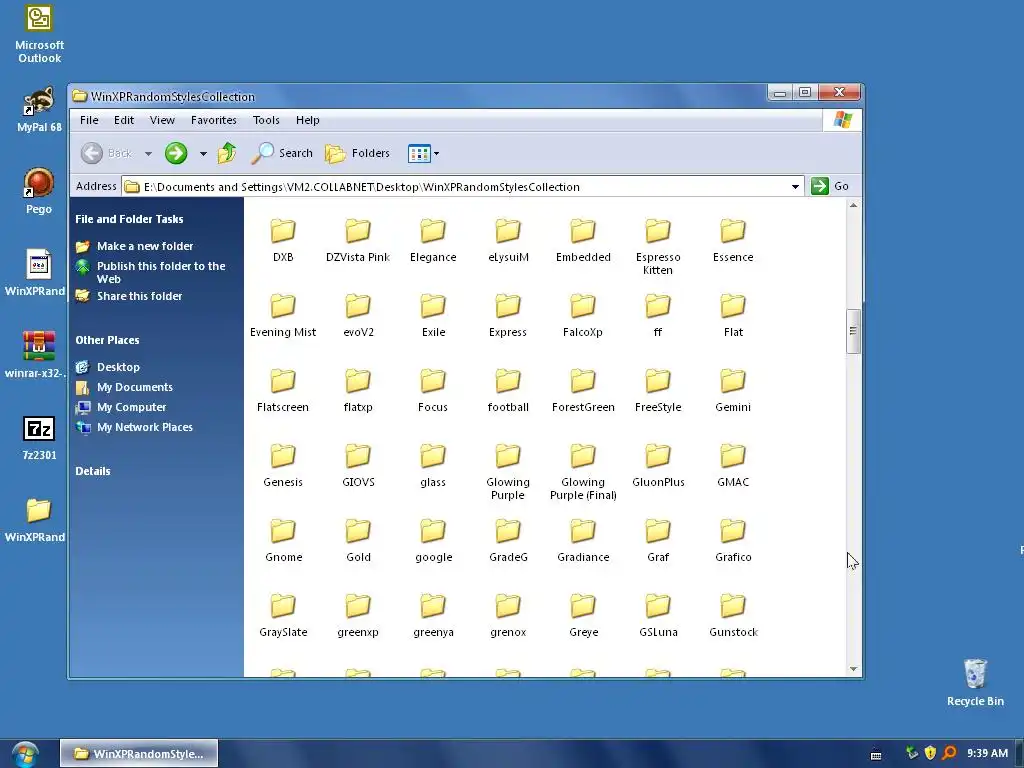Open the Edit menu
Screen dimensions: 1024x768
[x=123, y=120]
